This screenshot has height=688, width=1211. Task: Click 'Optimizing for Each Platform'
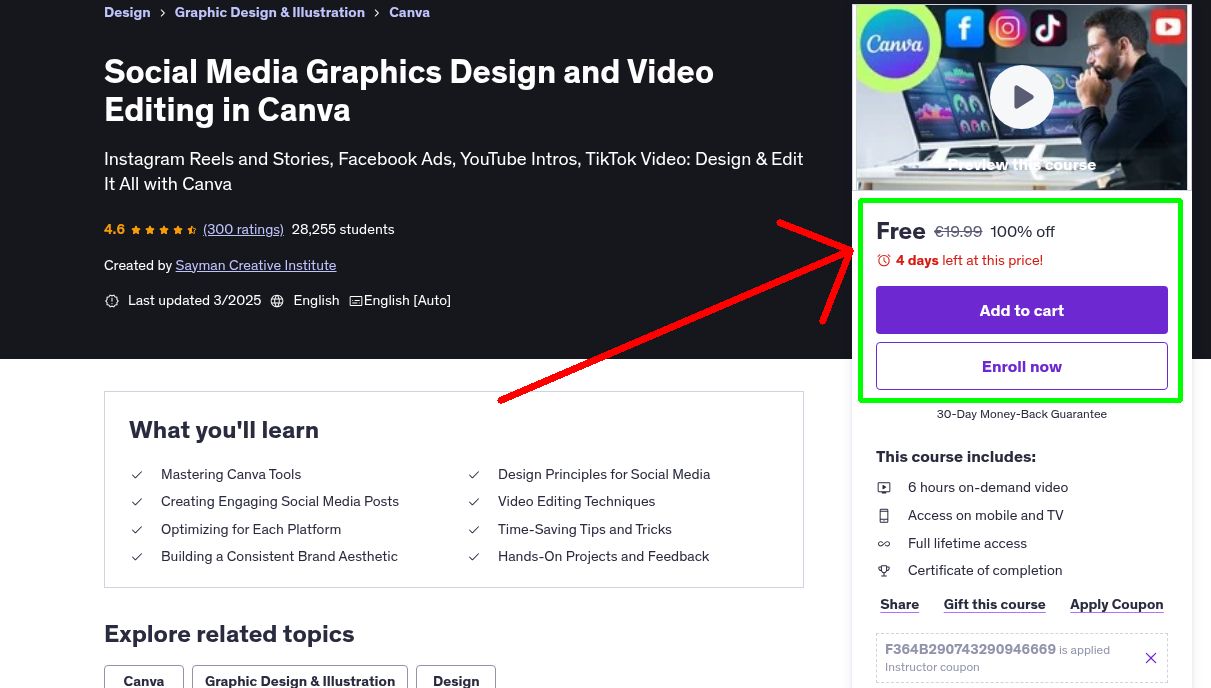pos(251,529)
